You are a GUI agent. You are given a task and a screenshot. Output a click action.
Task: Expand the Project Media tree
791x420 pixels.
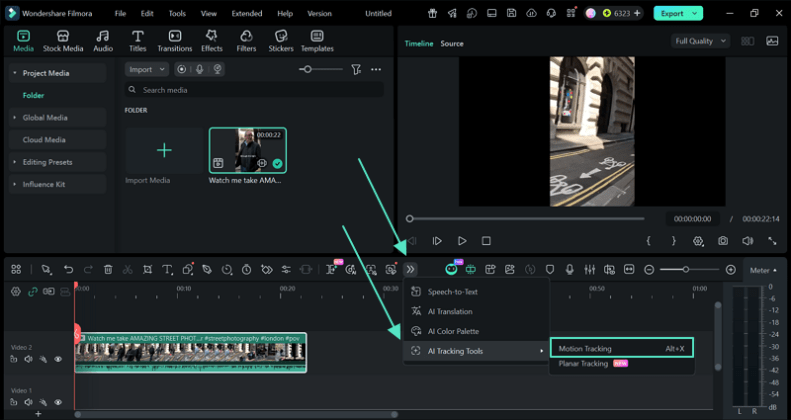click(15, 73)
